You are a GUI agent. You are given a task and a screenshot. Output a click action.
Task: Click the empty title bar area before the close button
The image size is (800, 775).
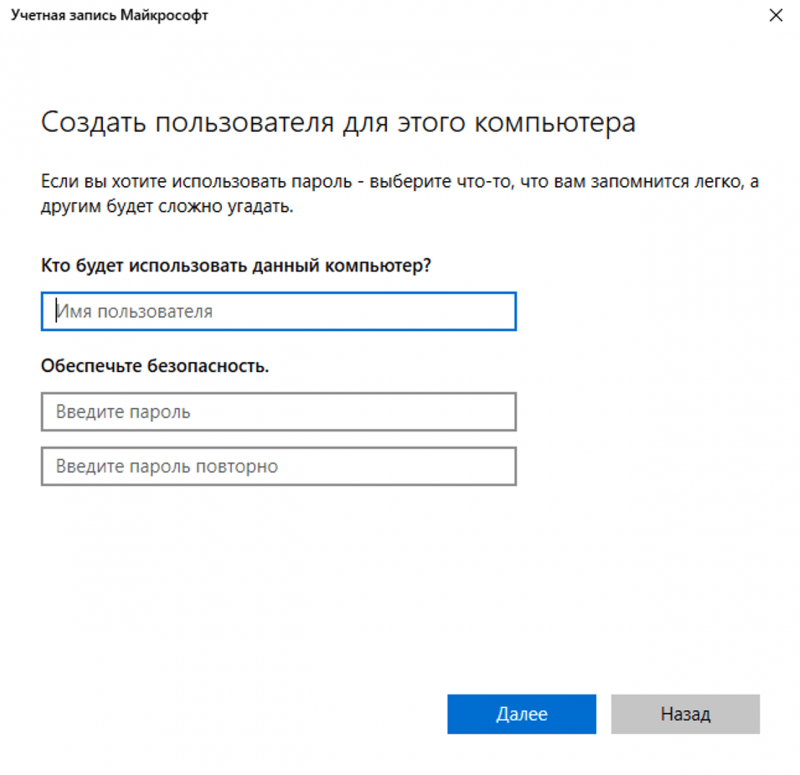pyautogui.click(x=500, y=17)
